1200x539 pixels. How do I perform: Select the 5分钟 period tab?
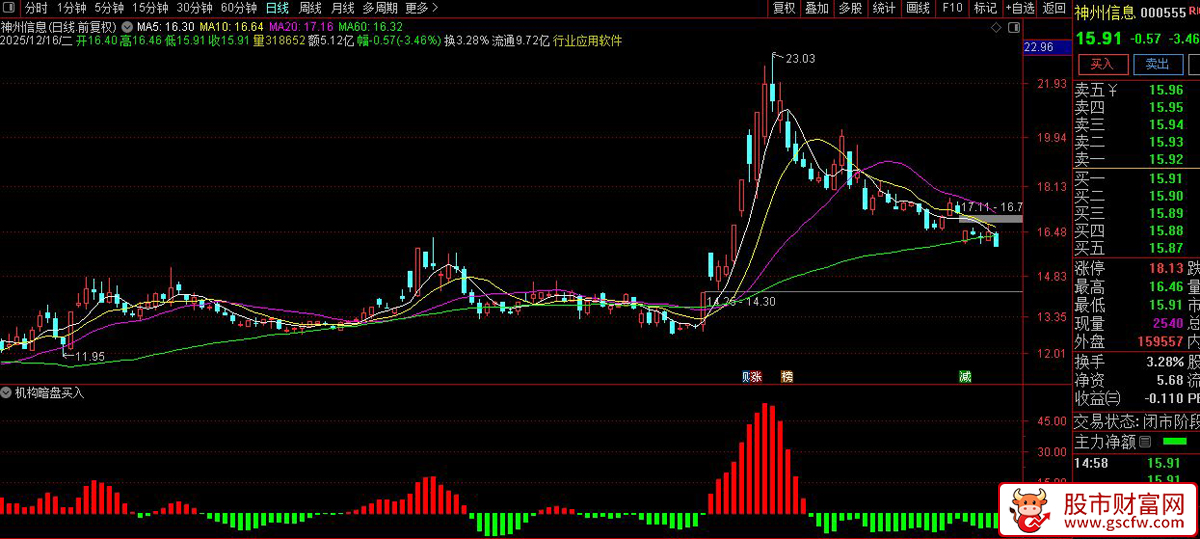[109, 8]
